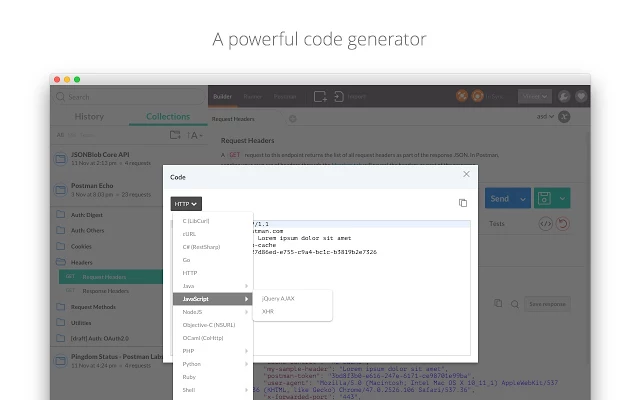Image resolution: width=640 pixels, height=400 pixels.
Task: Copy generated code using the clipboard icon
Action: [462, 203]
